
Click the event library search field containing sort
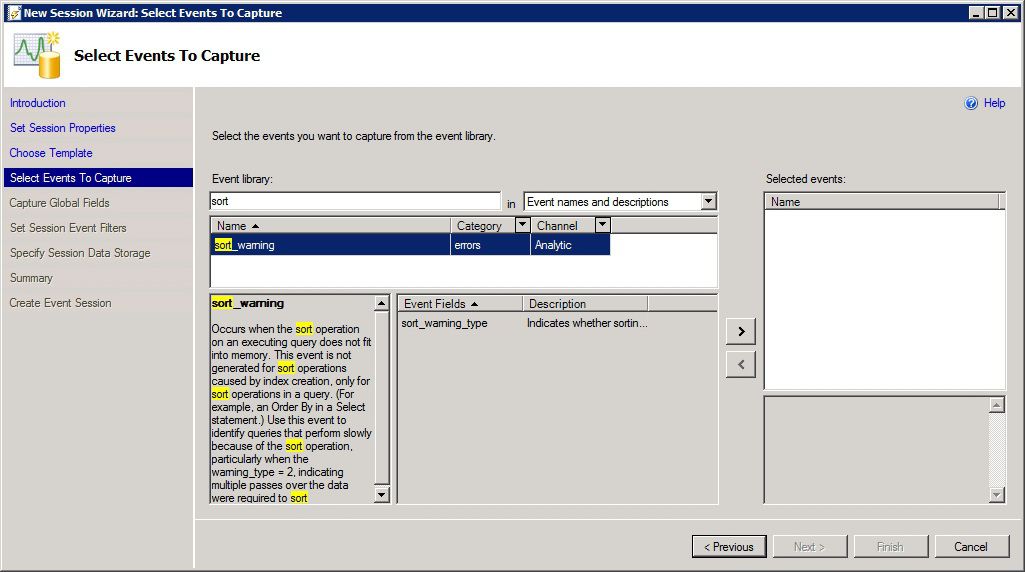(356, 201)
